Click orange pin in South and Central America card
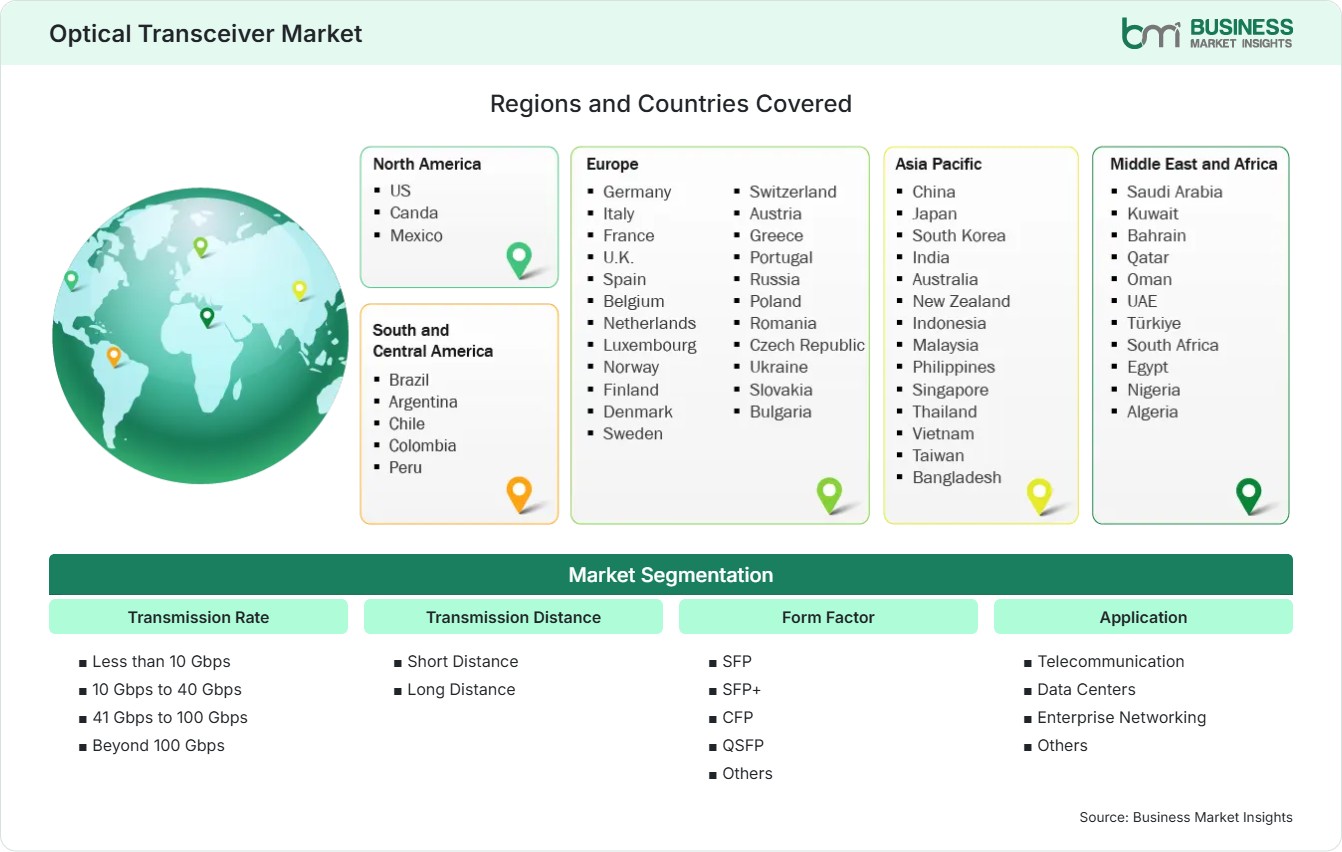1342x852 pixels. click(519, 494)
